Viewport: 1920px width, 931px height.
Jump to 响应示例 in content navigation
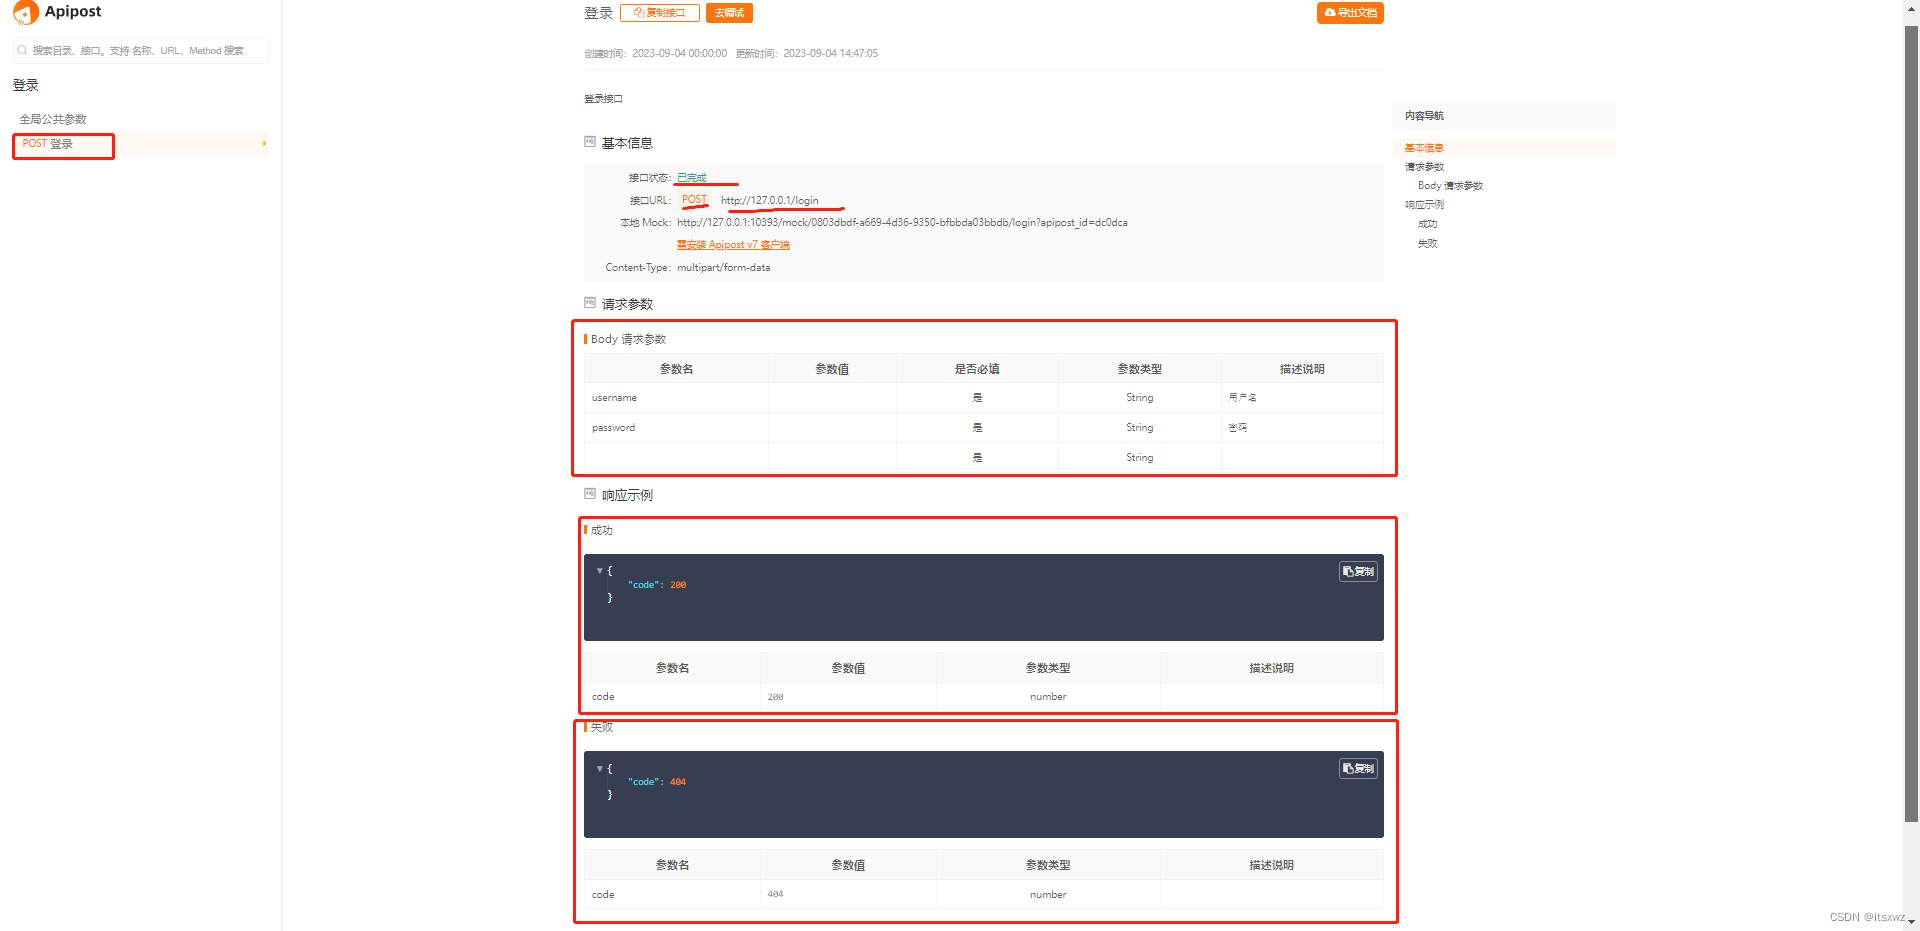tap(1424, 205)
